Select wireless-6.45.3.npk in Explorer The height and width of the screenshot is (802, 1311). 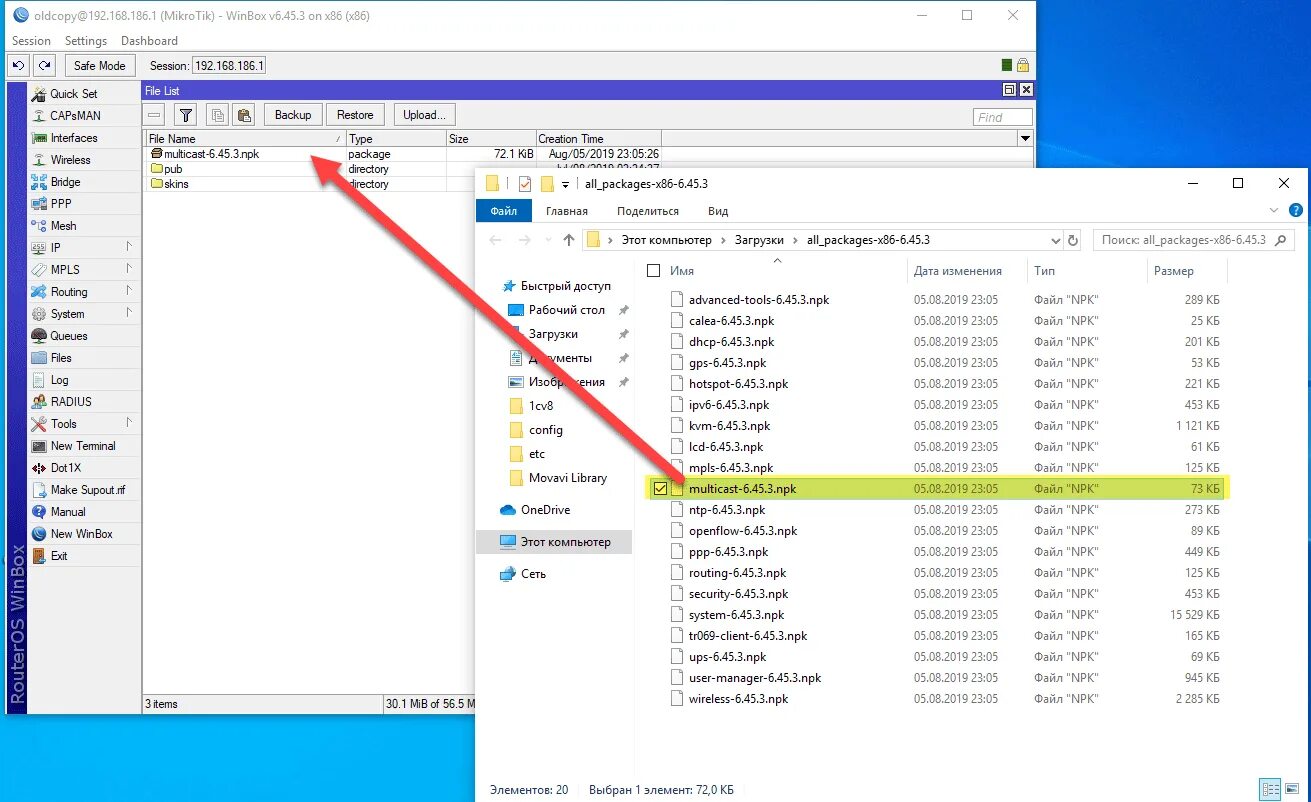point(738,699)
